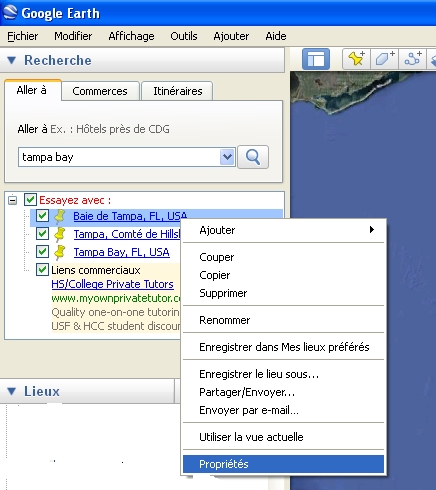Click the add polygon toolbar icon

click(384, 59)
